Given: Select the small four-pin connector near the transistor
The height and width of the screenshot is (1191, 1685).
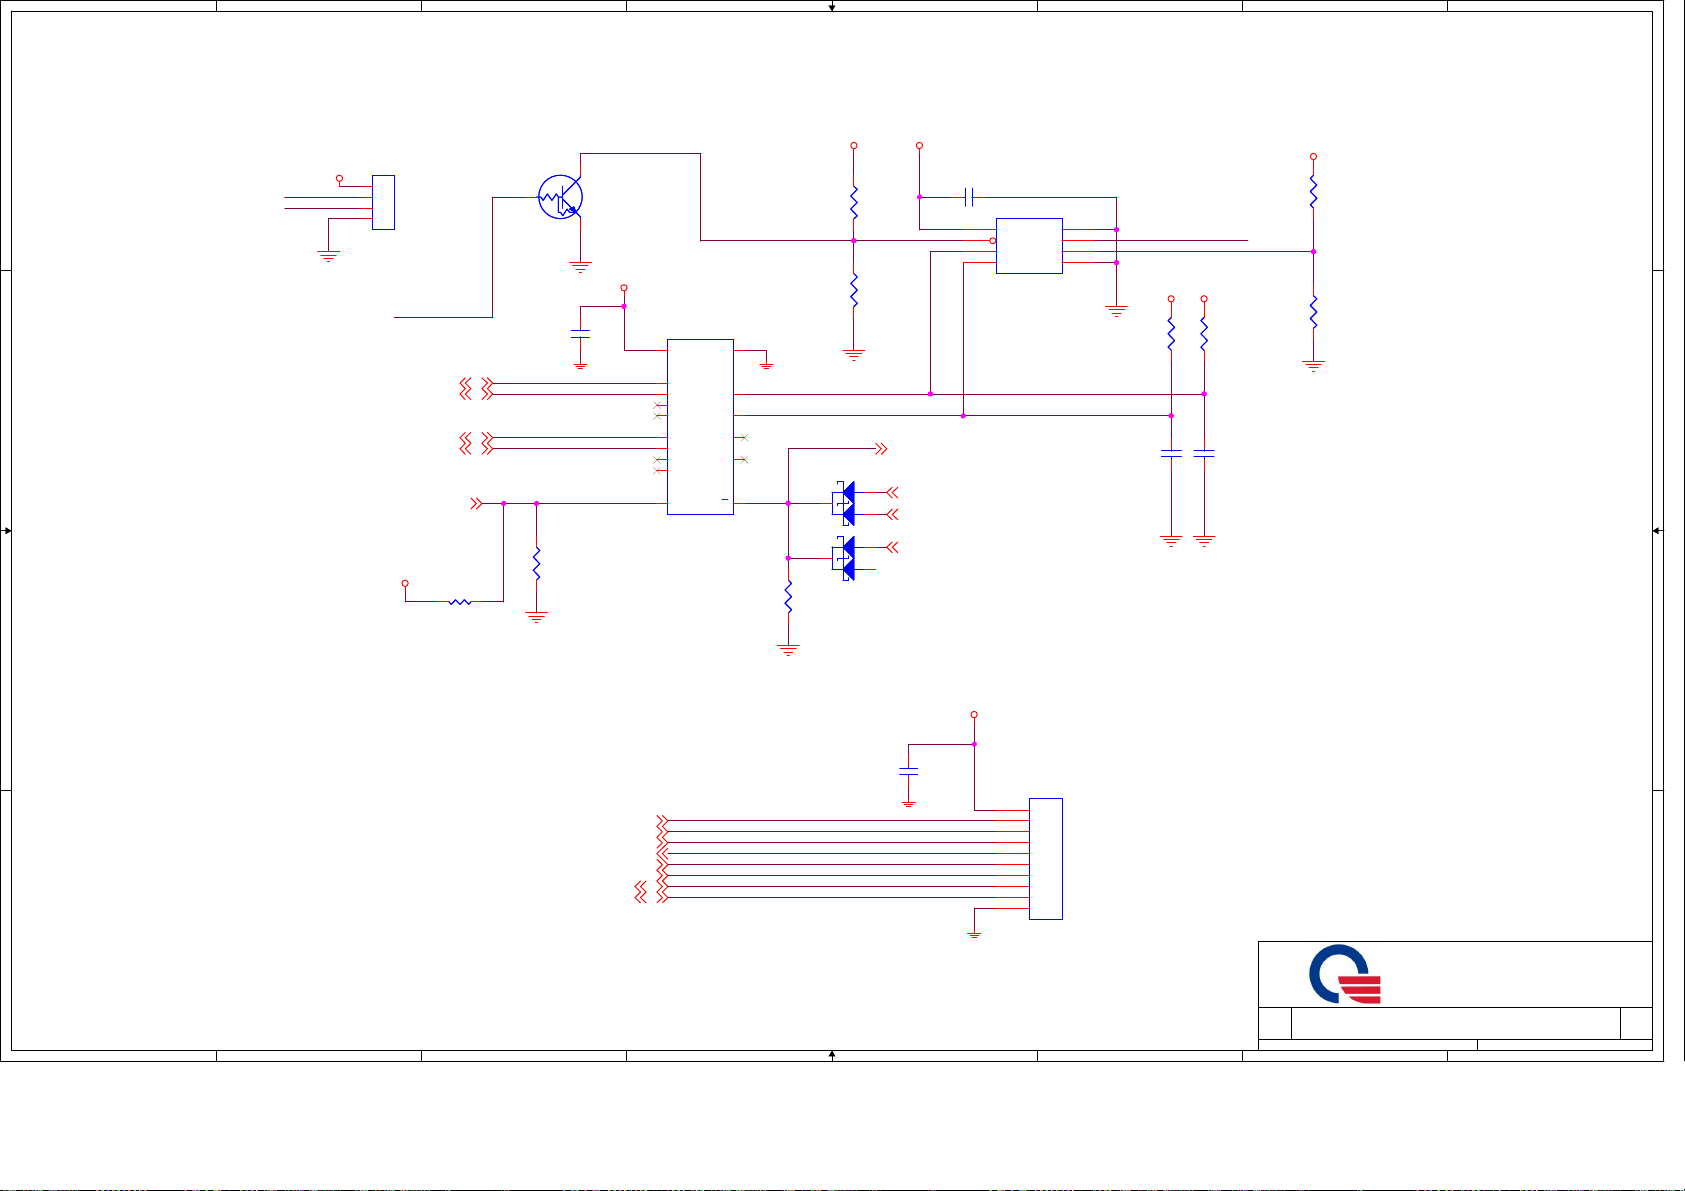Looking at the screenshot, I should click(x=383, y=202).
